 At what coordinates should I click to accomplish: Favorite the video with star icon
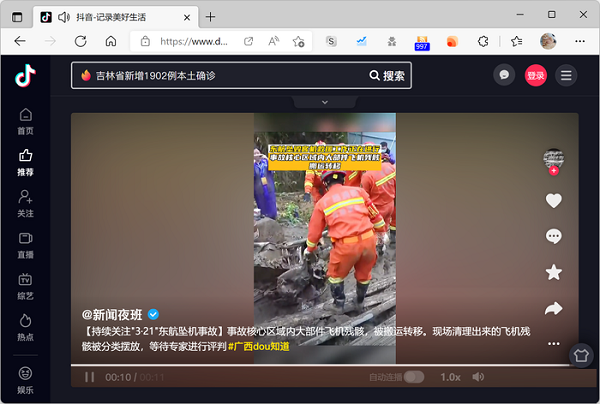pos(553,272)
